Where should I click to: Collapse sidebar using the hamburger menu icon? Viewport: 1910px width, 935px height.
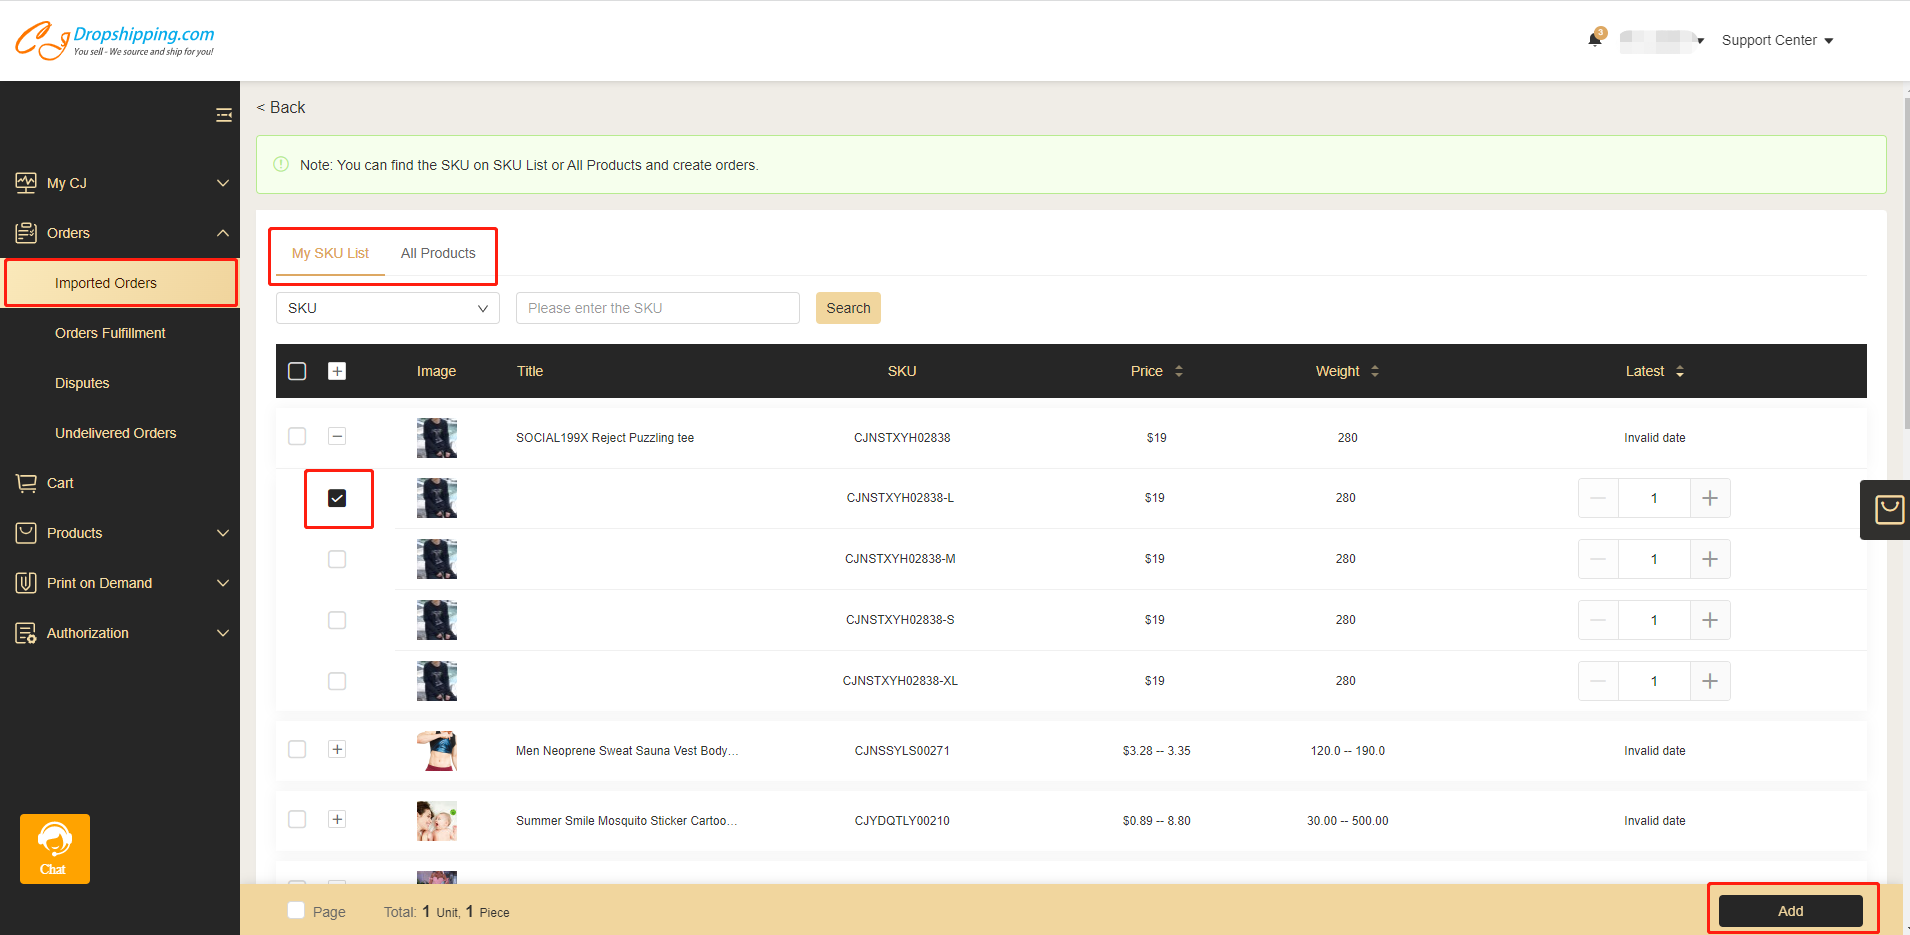[224, 115]
